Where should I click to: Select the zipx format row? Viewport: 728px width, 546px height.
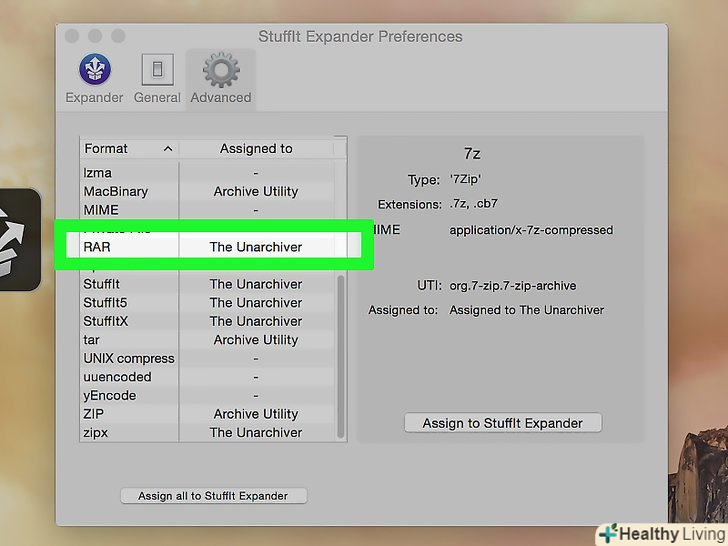207,433
